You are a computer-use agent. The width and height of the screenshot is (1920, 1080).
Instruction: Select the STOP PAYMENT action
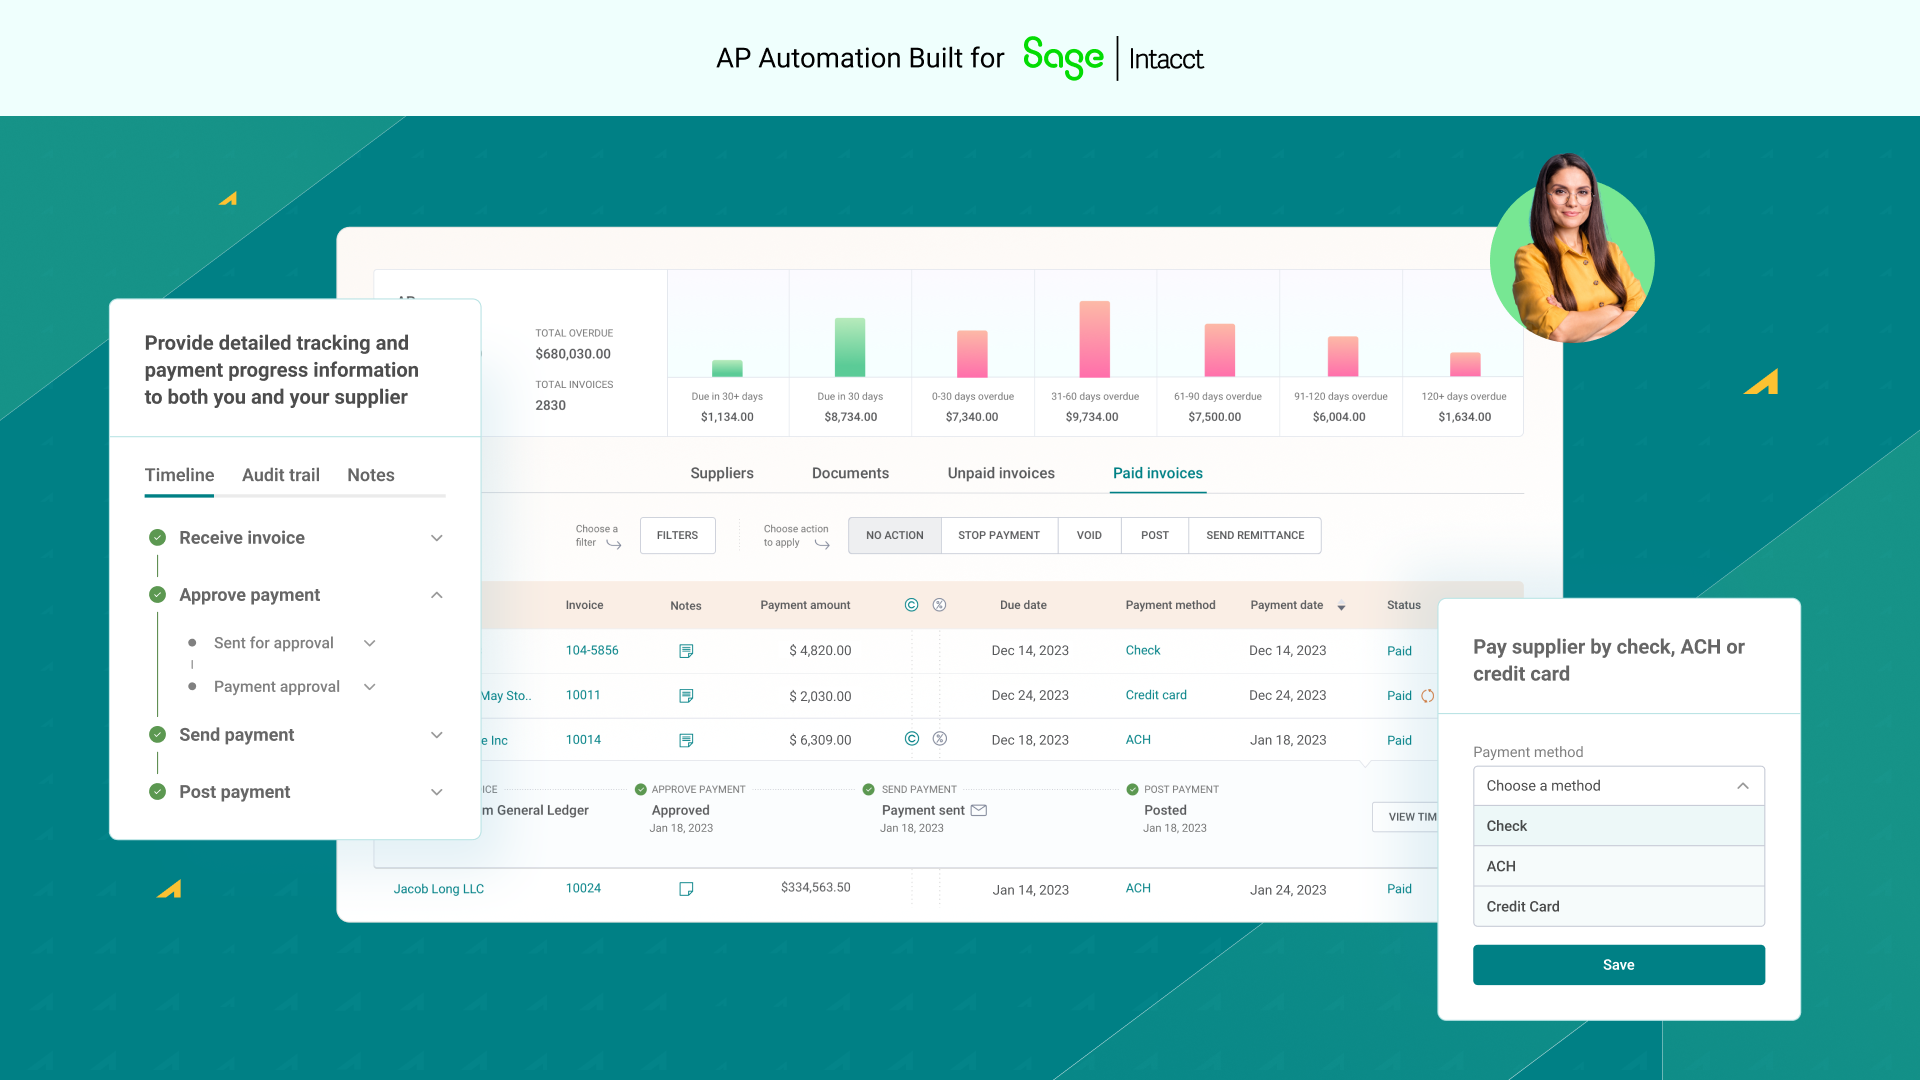tap(998, 535)
